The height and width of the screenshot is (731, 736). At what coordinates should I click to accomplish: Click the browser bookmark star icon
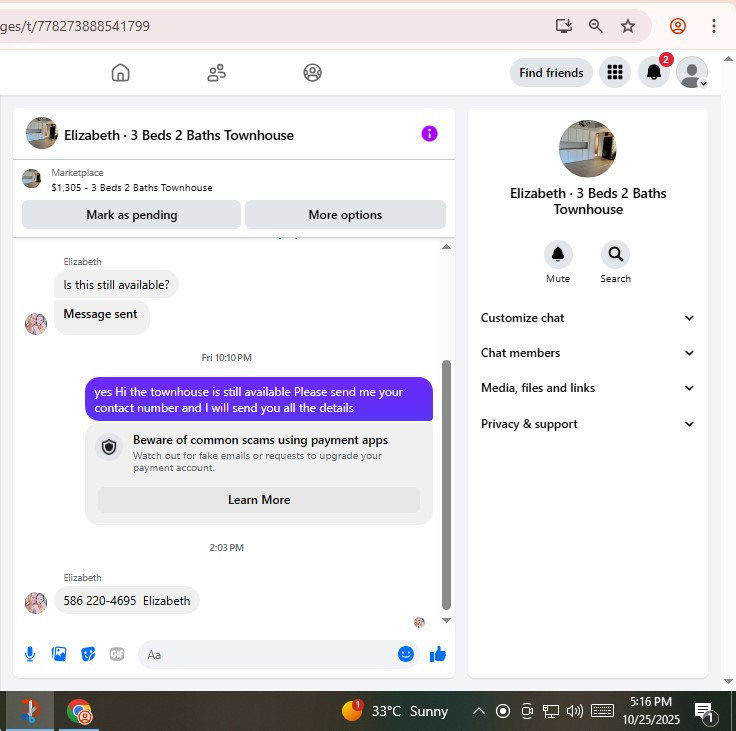[x=628, y=26]
